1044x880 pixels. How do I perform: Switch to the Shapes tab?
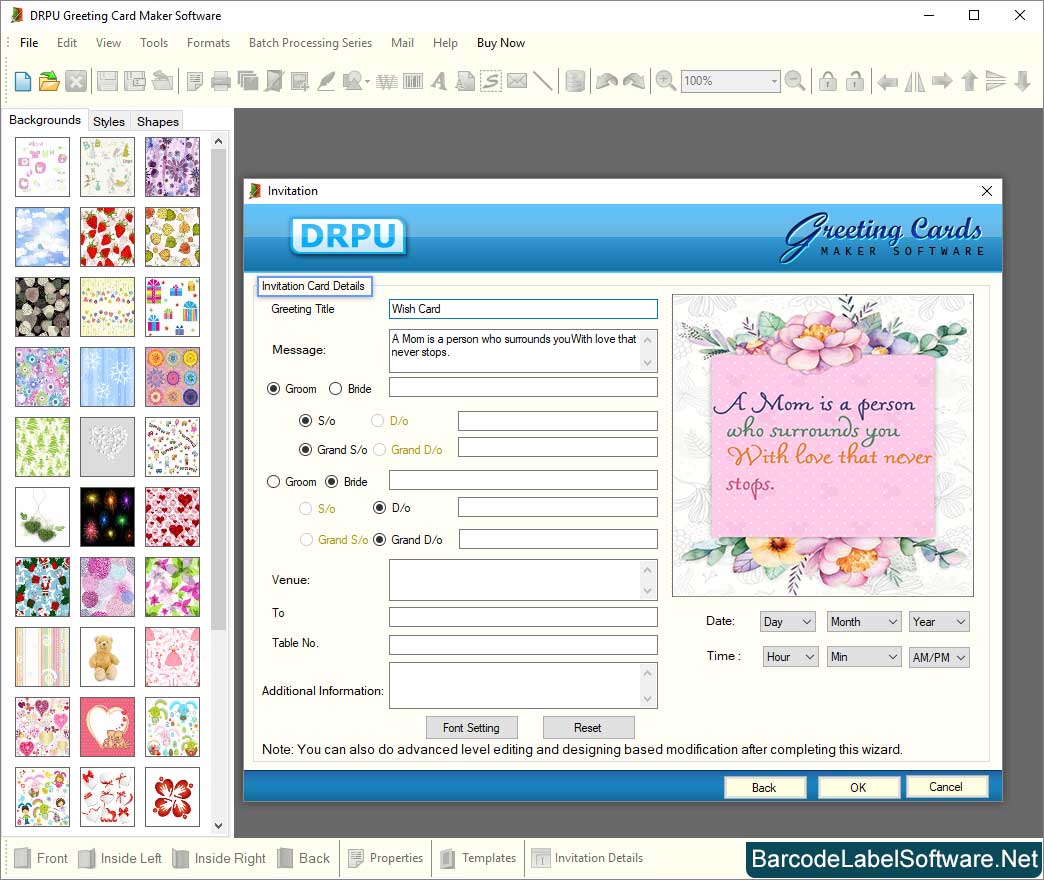157,121
